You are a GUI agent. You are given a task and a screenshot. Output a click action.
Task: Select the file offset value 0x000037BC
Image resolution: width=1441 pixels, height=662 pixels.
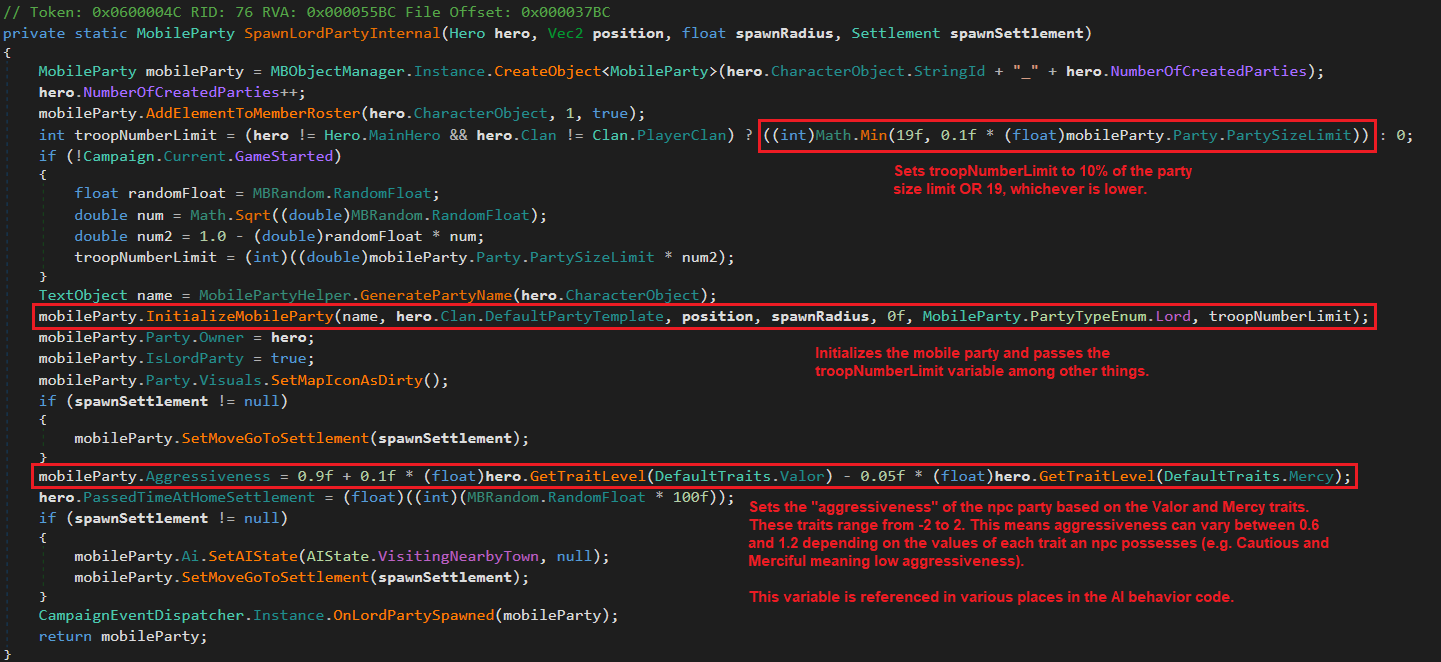(x=568, y=11)
